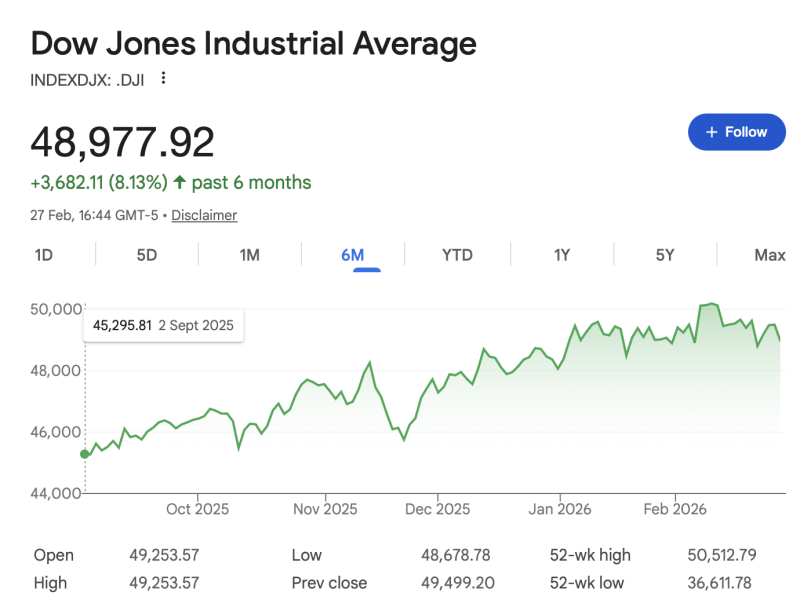Follow the Dow Jones index

pyautogui.click(x=736, y=132)
